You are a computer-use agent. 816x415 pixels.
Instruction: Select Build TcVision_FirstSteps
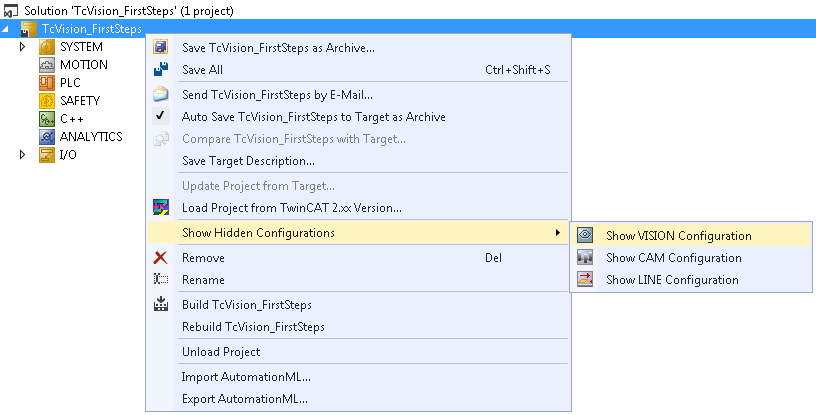358,305
